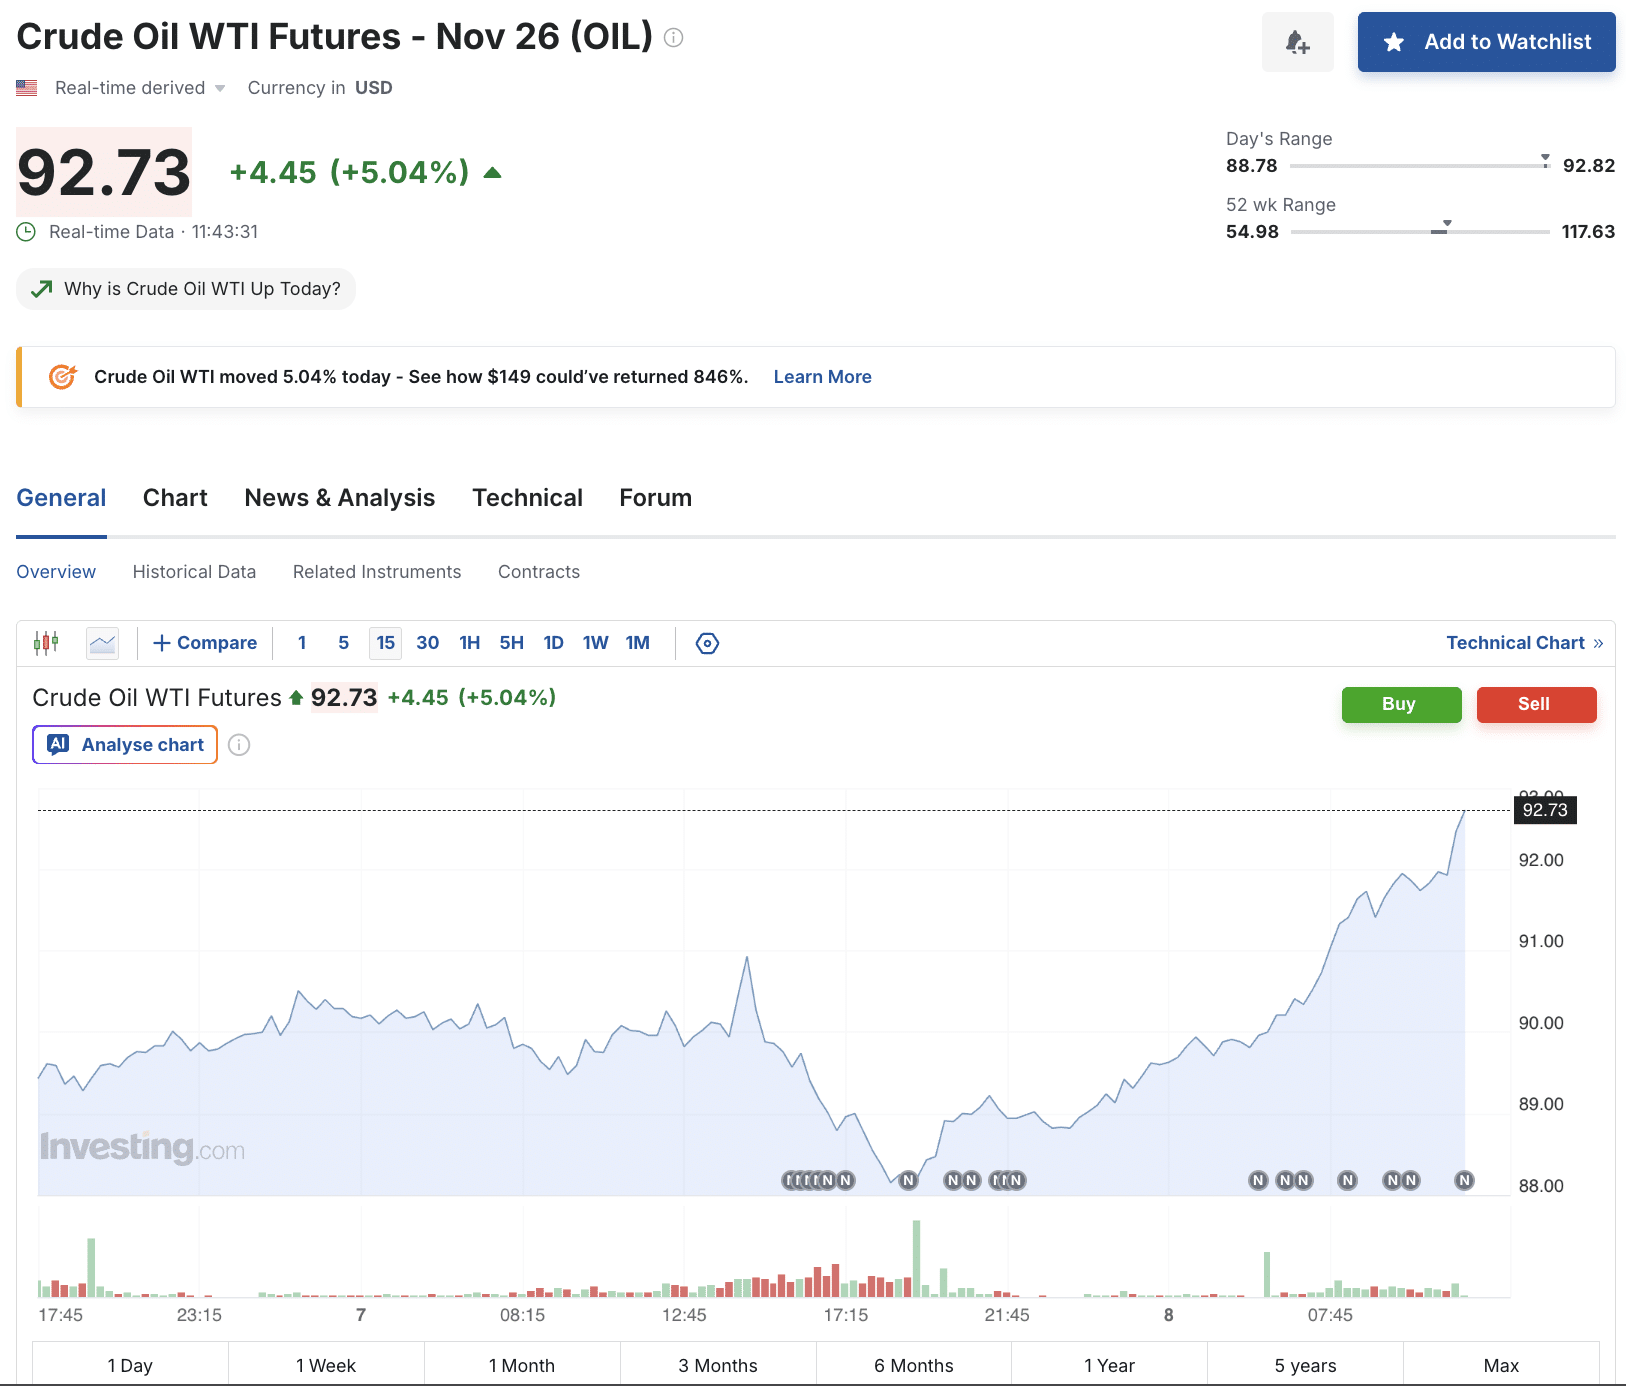Switch to candlestick chart type icon

tap(46, 643)
